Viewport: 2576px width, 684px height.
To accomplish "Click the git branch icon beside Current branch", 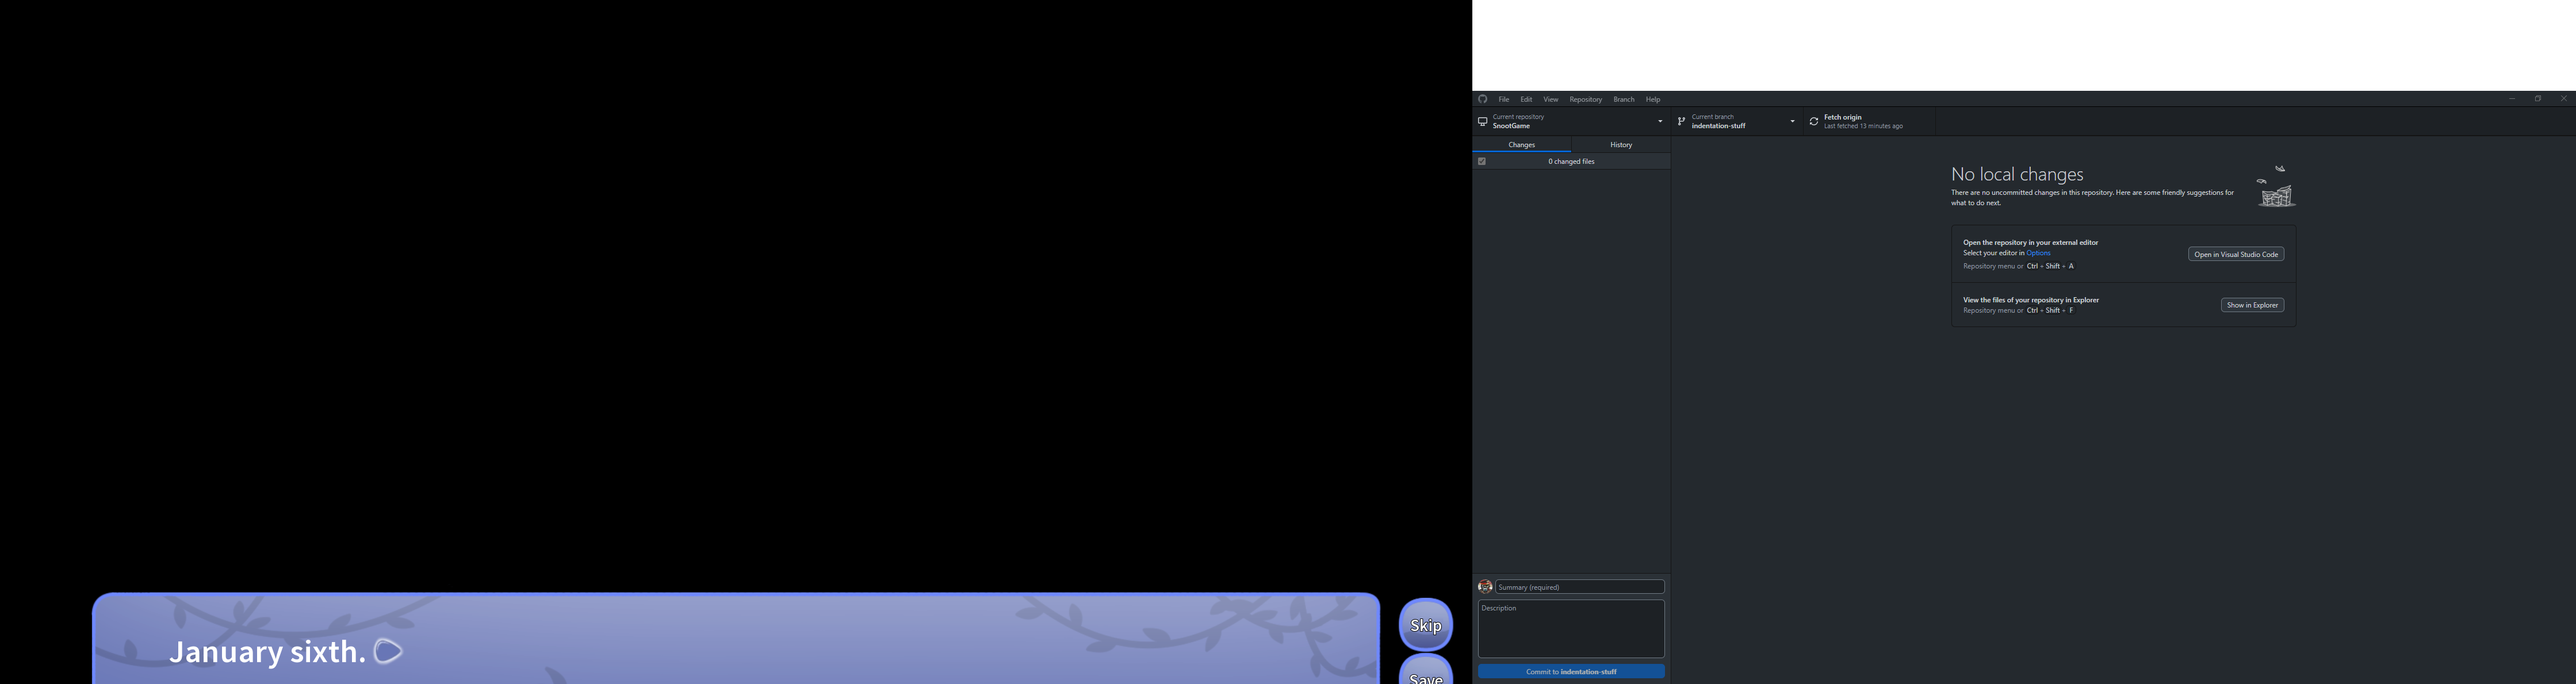I will 1681,122.
